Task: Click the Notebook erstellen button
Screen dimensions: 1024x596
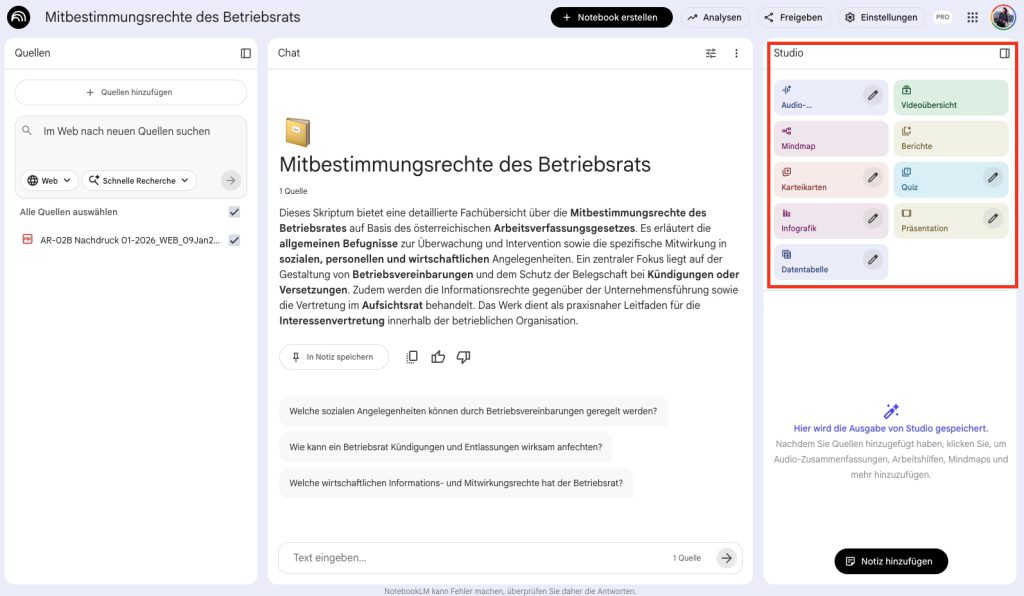Action: point(611,17)
